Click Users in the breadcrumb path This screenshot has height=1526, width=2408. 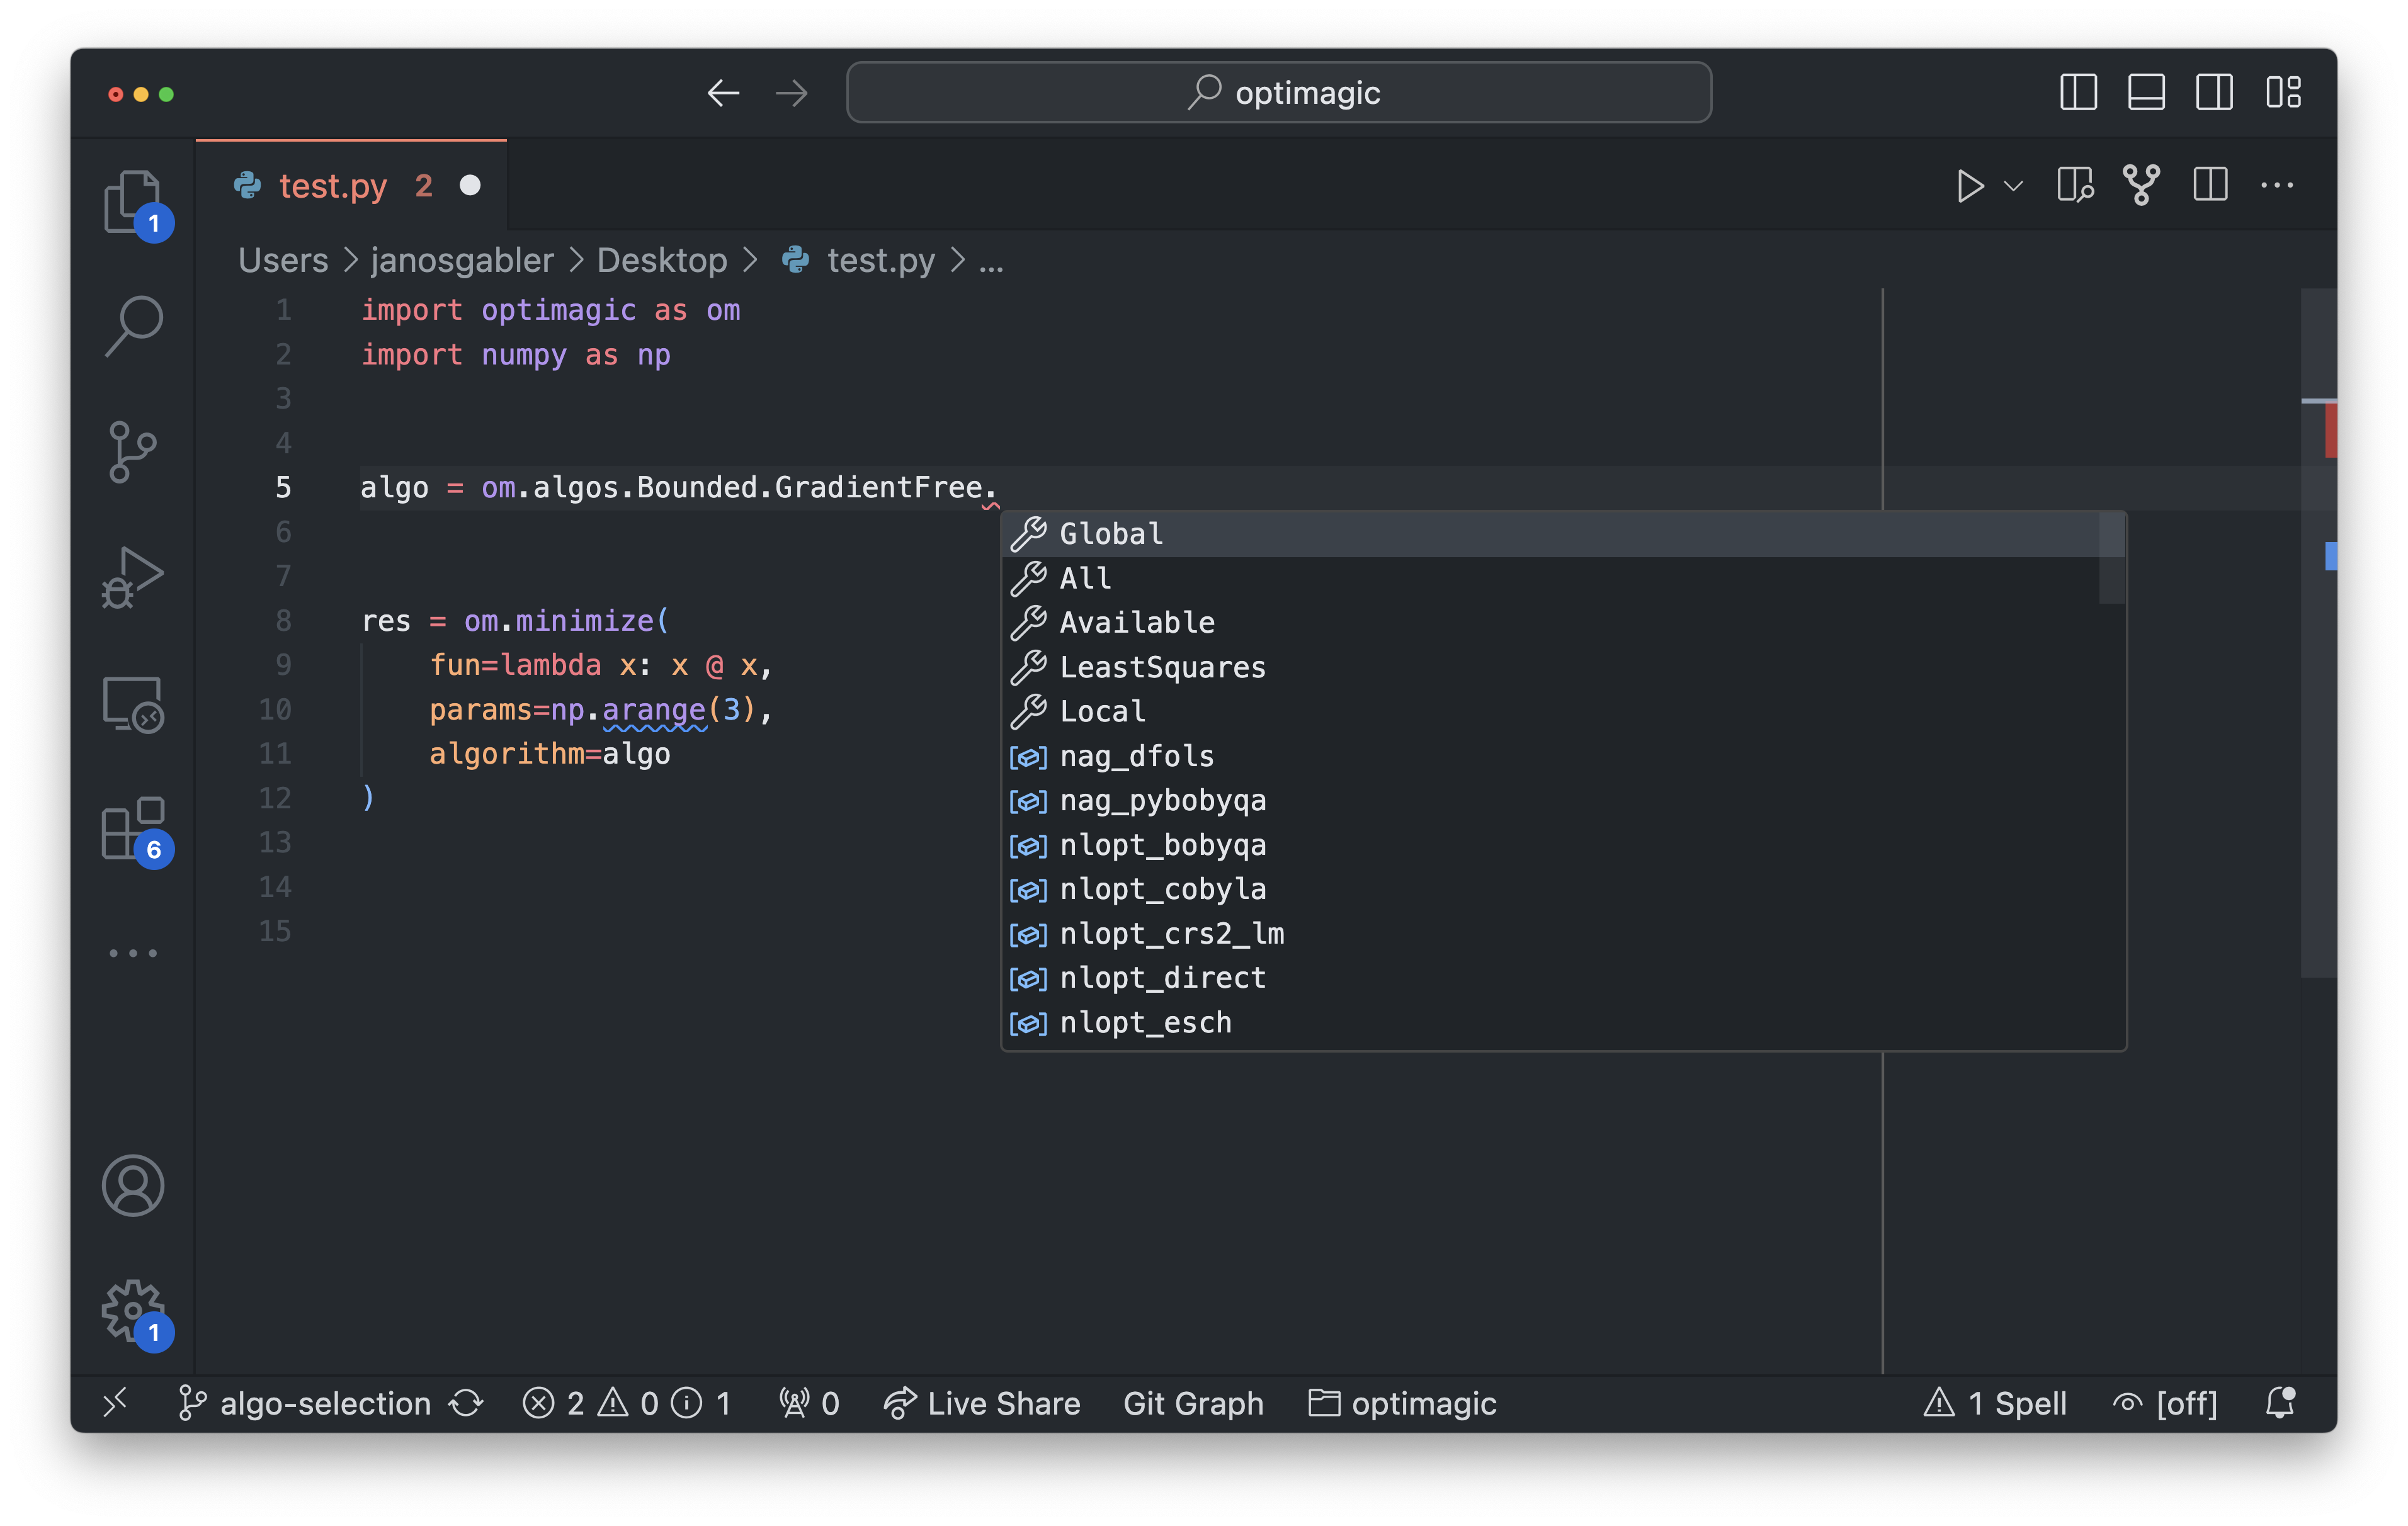point(283,260)
